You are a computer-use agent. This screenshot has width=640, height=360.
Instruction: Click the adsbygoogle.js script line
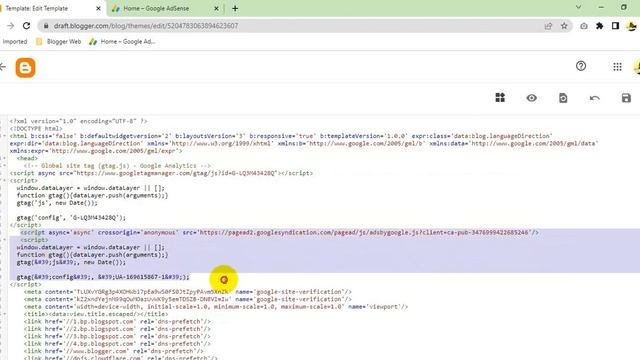click(x=280, y=232)
